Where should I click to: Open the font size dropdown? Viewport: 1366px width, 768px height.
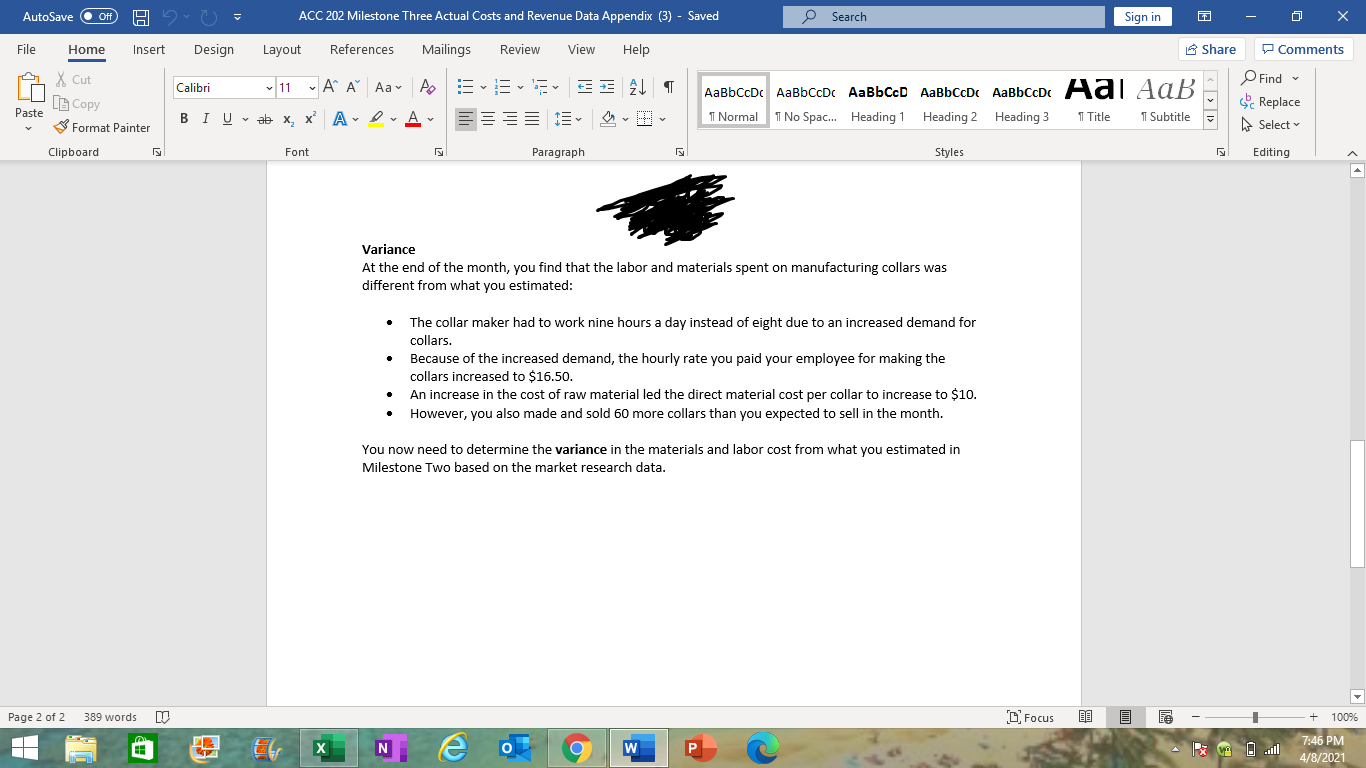tap(313, 88)
